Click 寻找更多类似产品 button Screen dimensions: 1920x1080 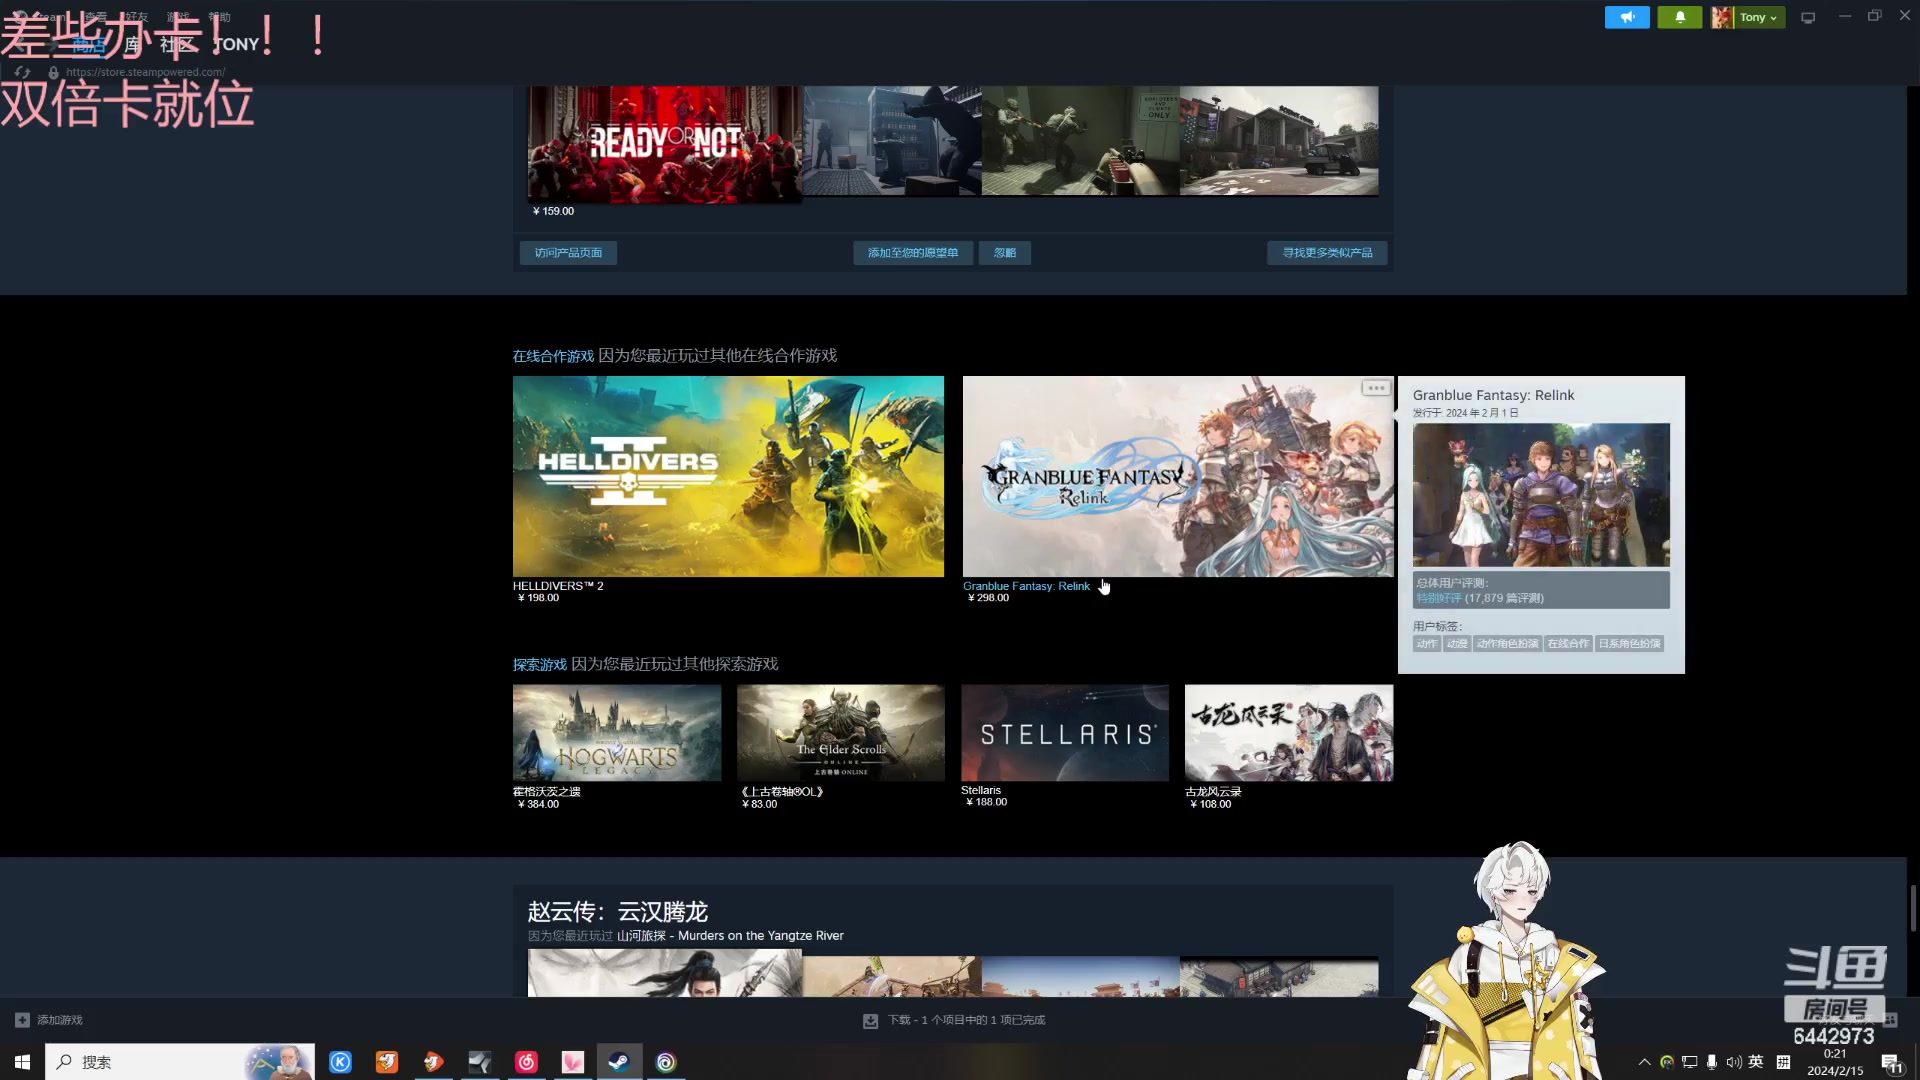(1327, 253)
